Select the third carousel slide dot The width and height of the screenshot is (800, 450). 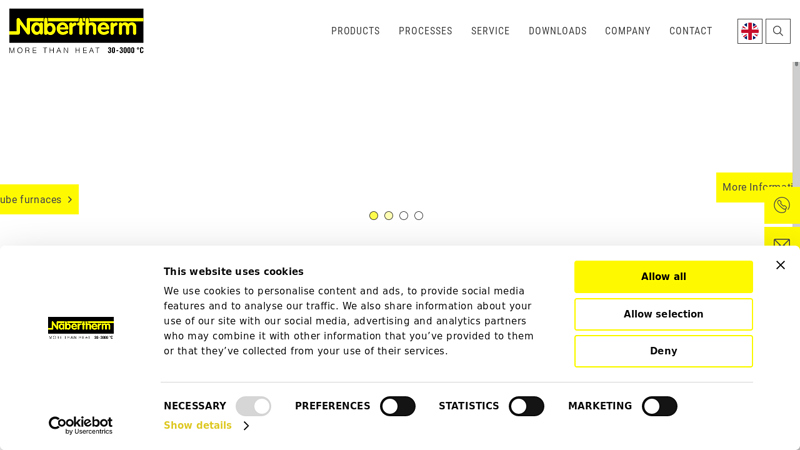pos(404,216)
